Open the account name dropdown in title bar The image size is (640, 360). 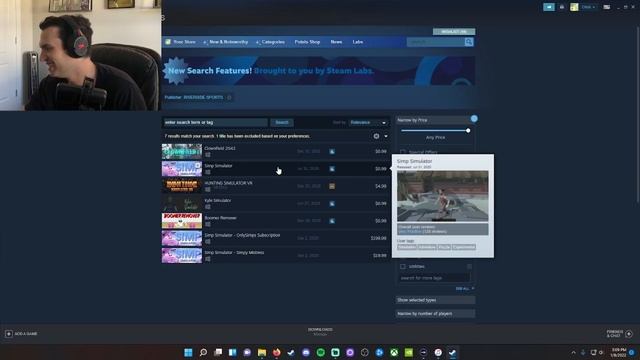588,7
